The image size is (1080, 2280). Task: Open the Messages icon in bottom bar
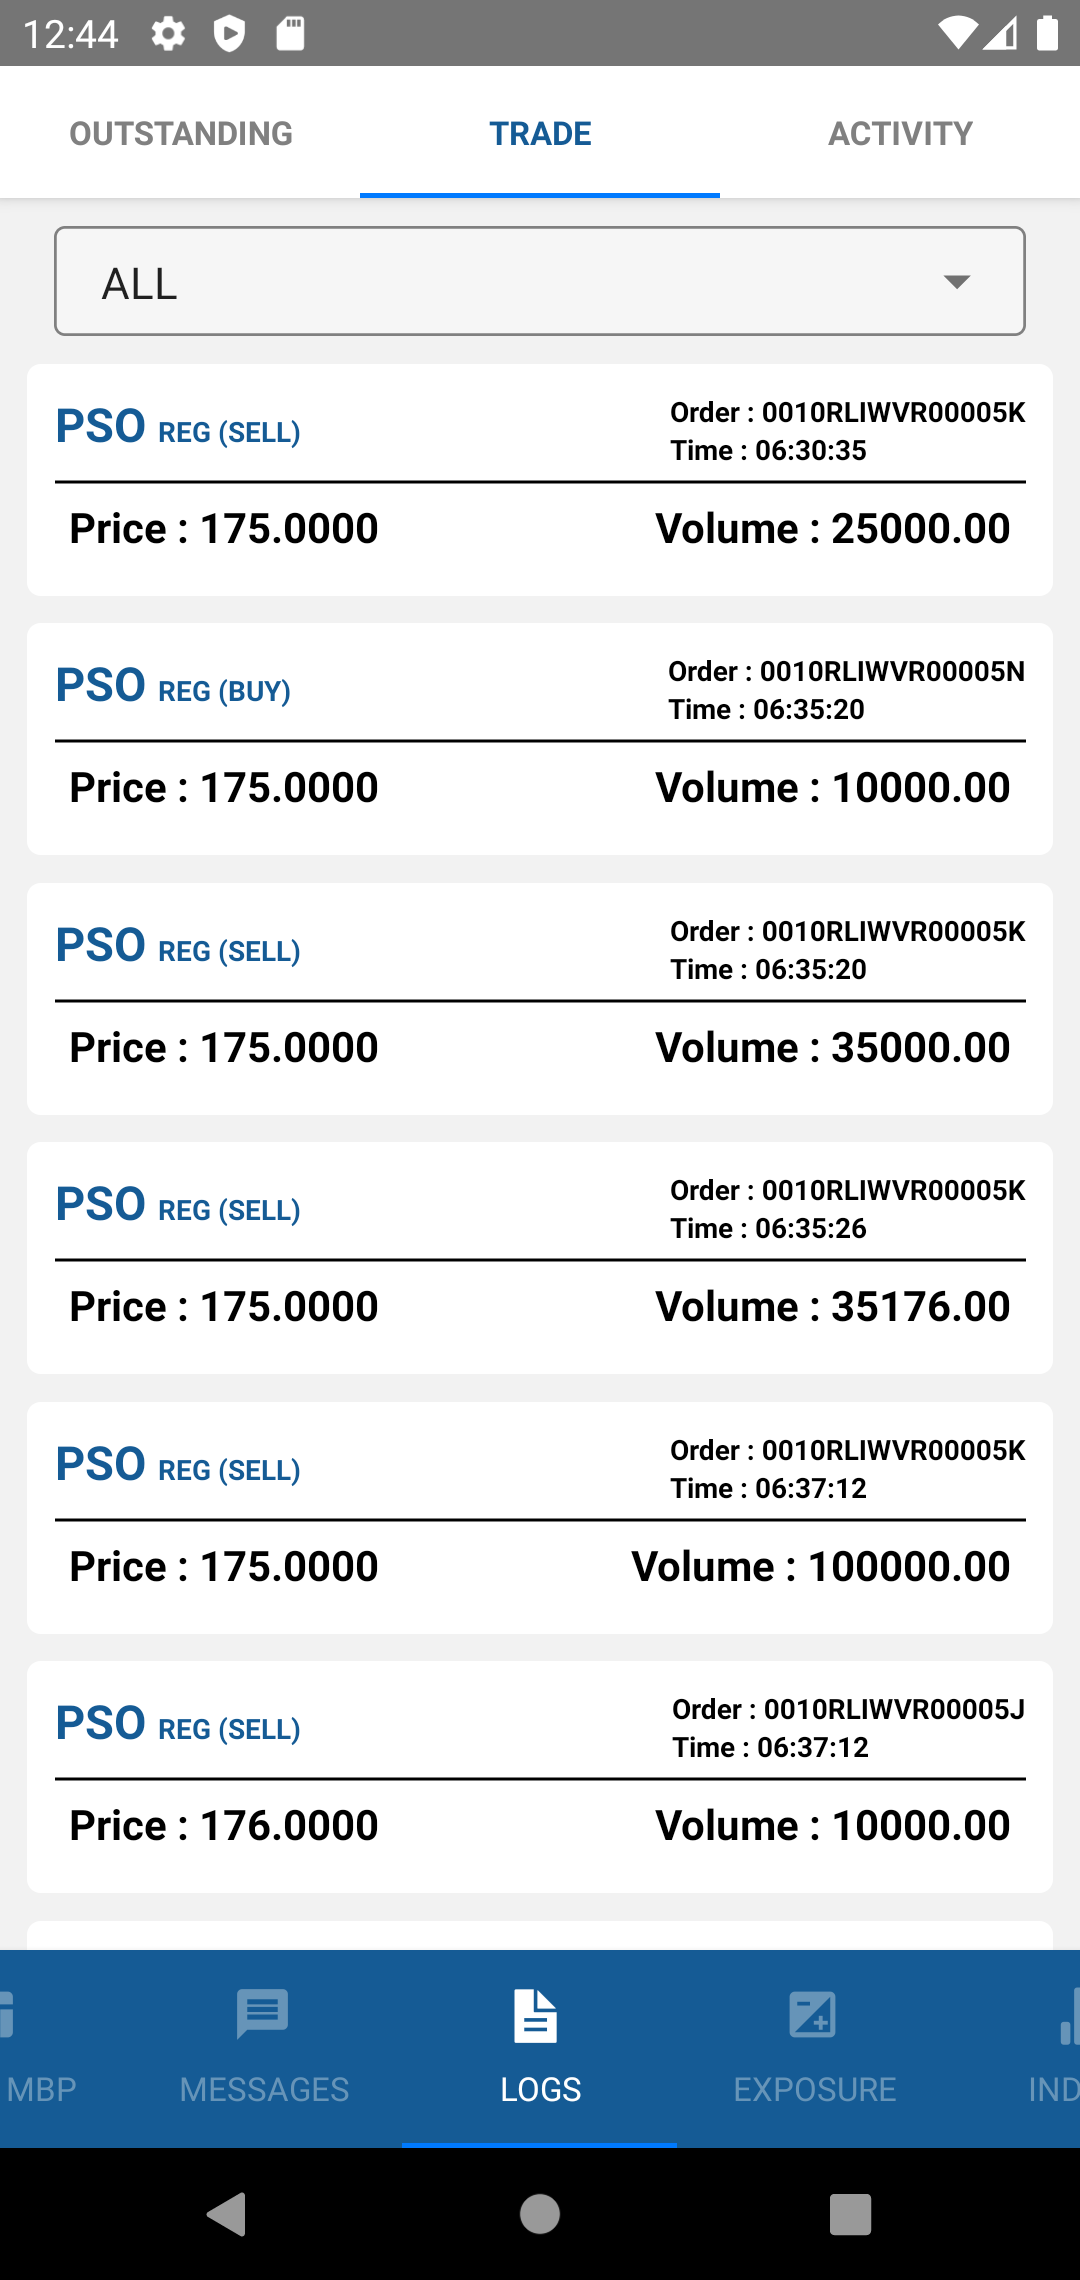pyautogui.click(x=263, y=2014)
